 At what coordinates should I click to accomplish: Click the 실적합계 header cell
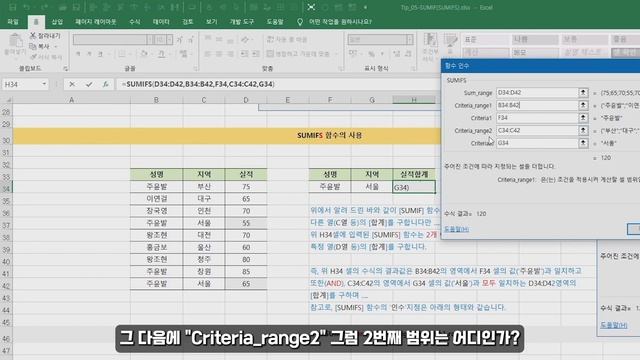[414, 174]
